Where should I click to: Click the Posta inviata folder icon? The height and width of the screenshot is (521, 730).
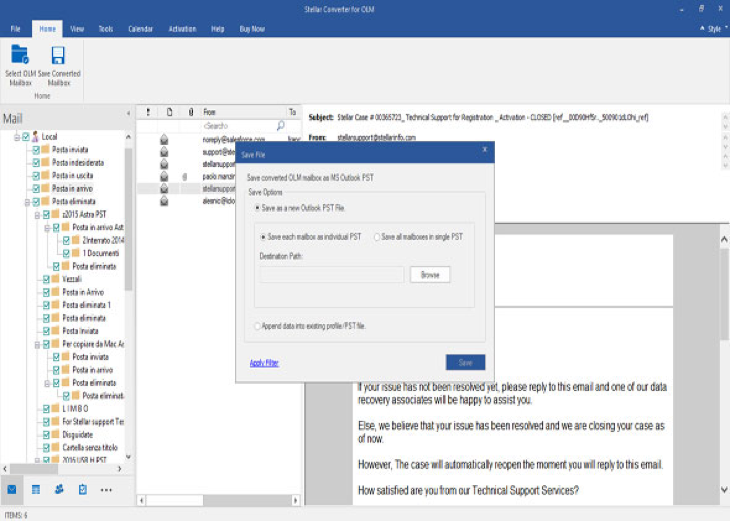point(45,149)
